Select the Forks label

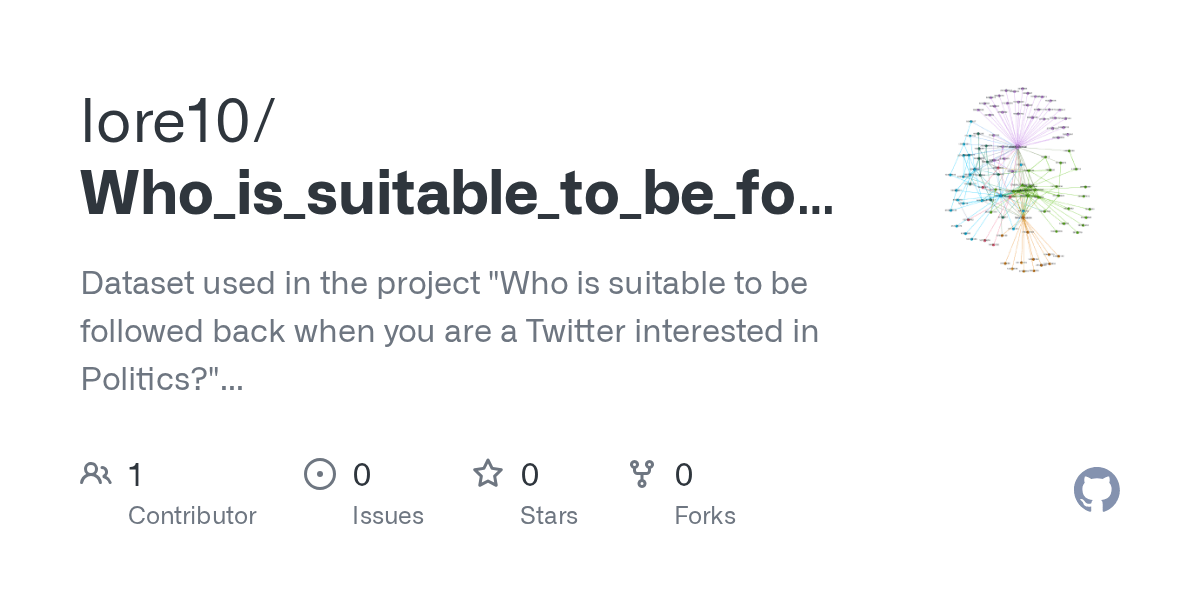[x=705, y=516]
